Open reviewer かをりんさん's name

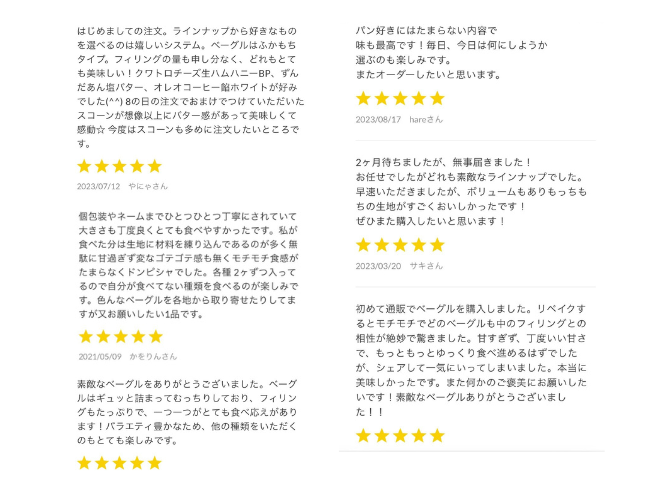pyautogui.click(x=153, y=356)
